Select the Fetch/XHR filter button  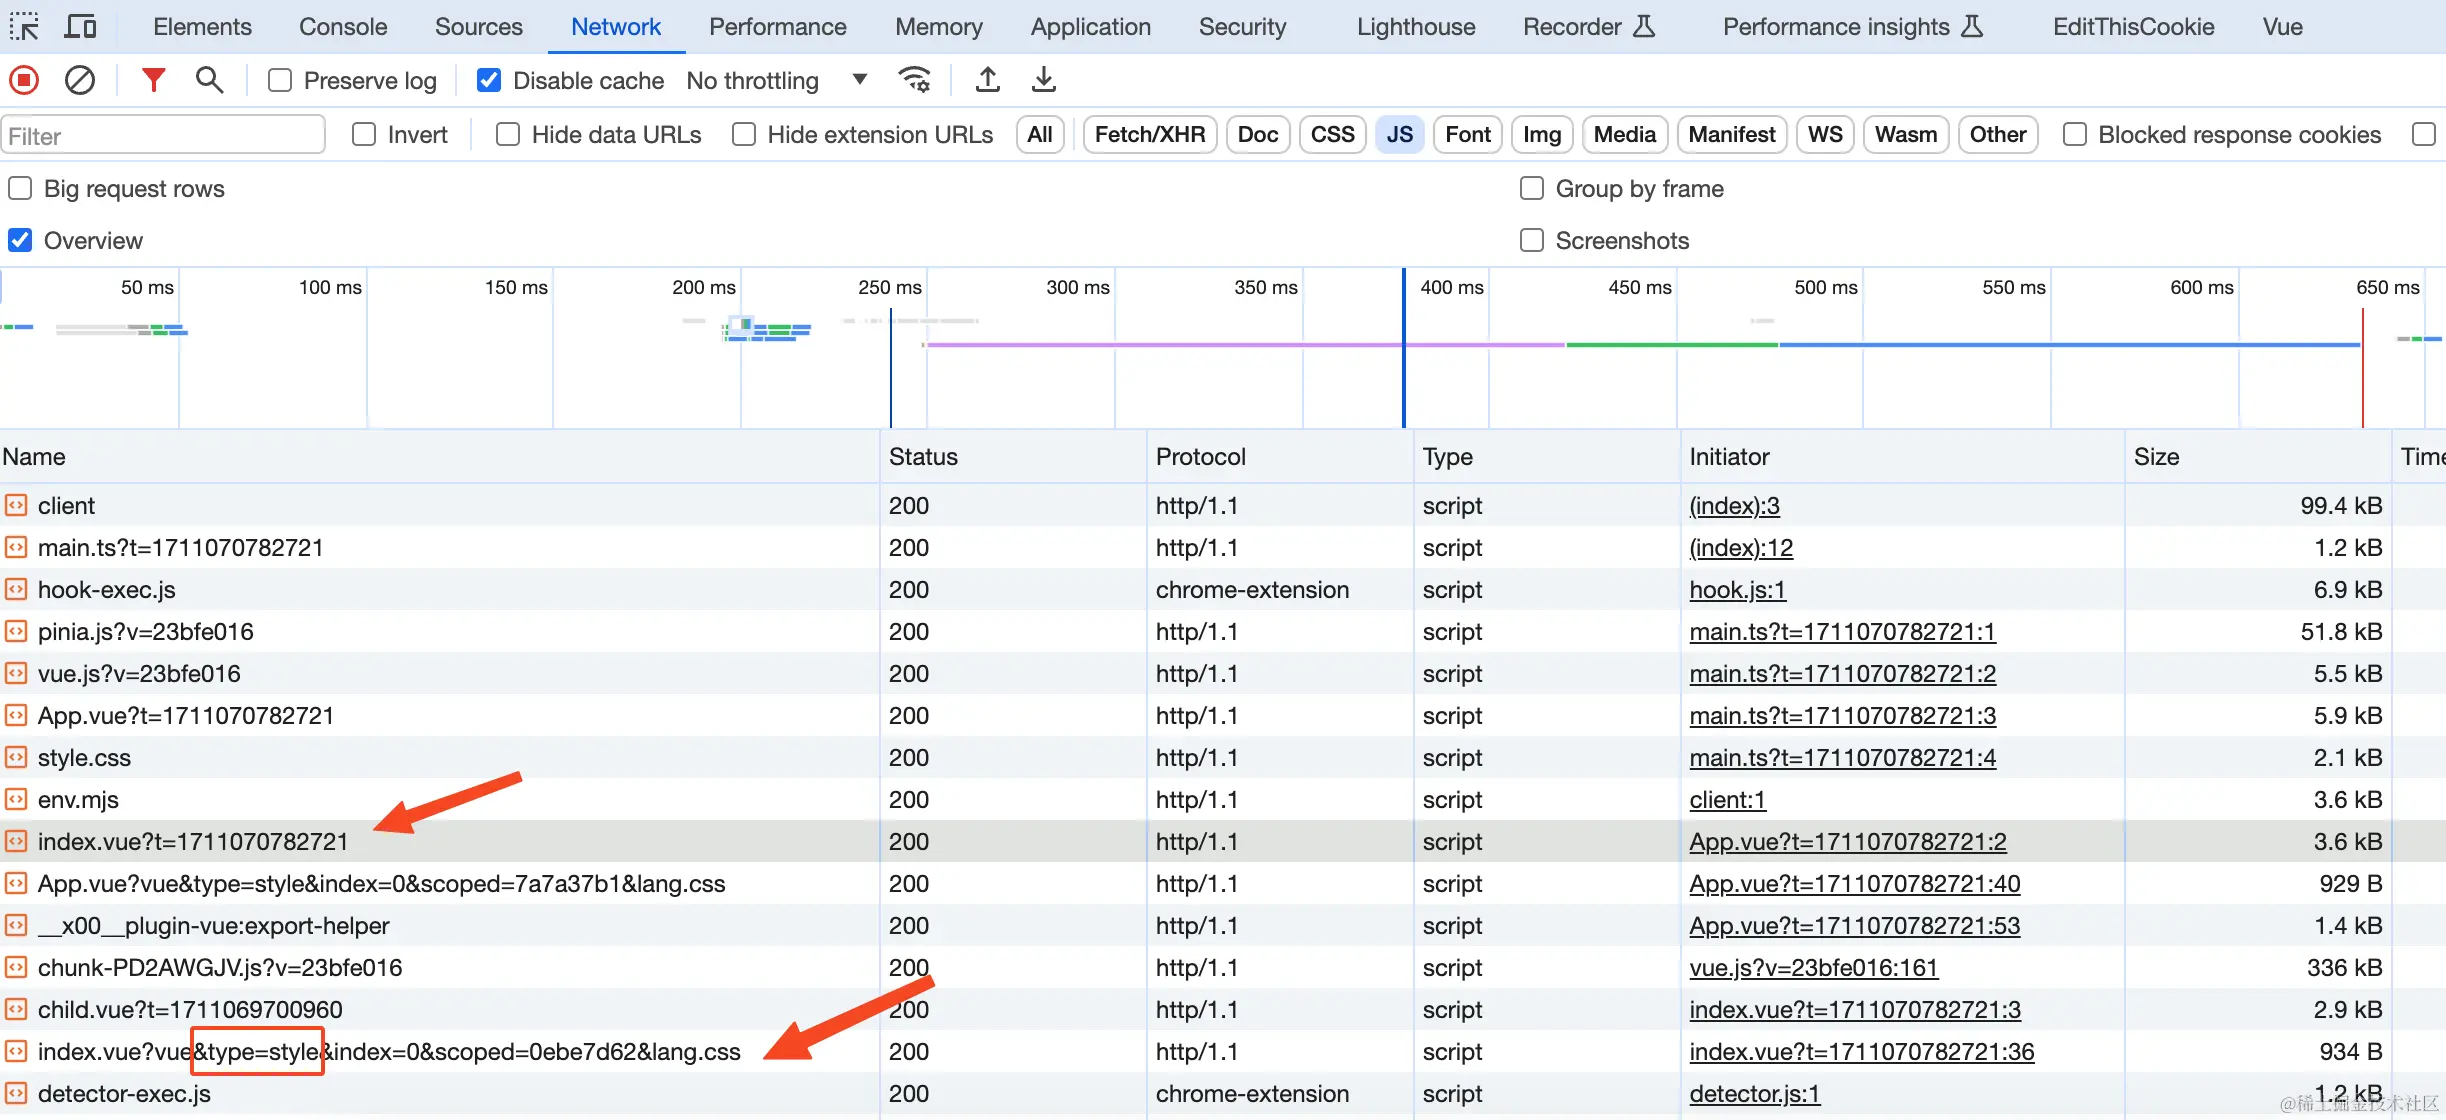(x=1149, y=135)
